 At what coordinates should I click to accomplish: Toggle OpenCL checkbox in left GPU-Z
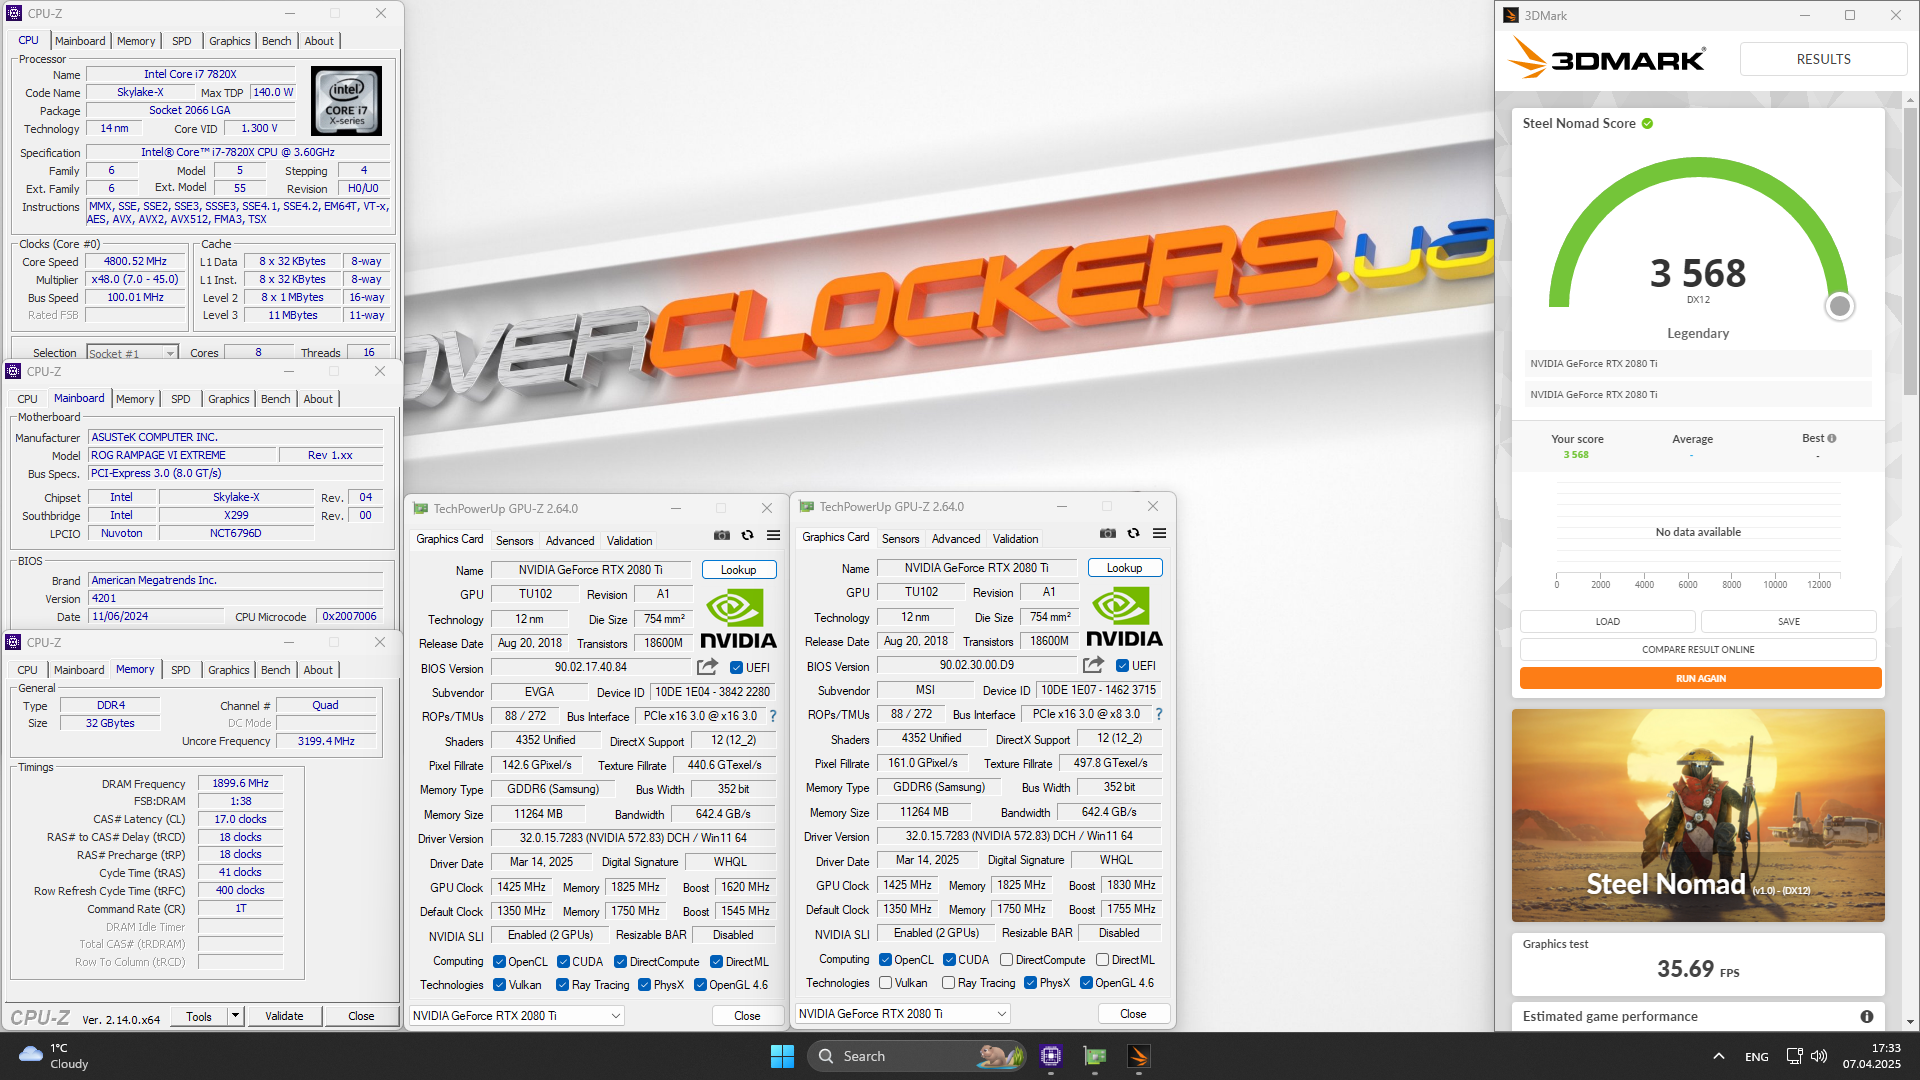pyautogui.click(x=499, y=962)
